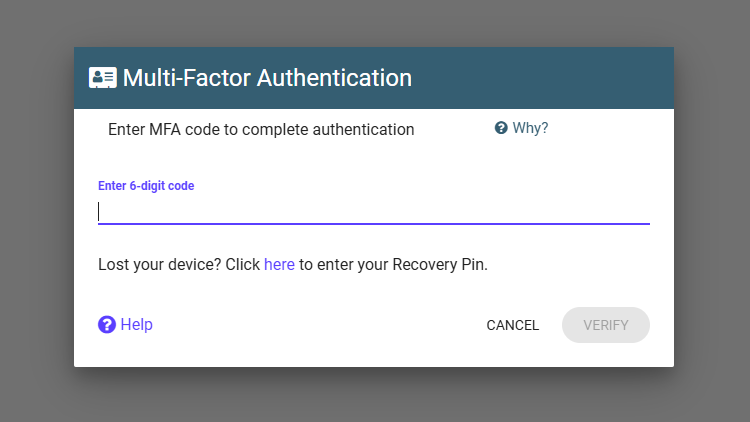Click the "Enter 6-digit code" field label
This screenshot has height=422, width=750.
click(146, 186)
